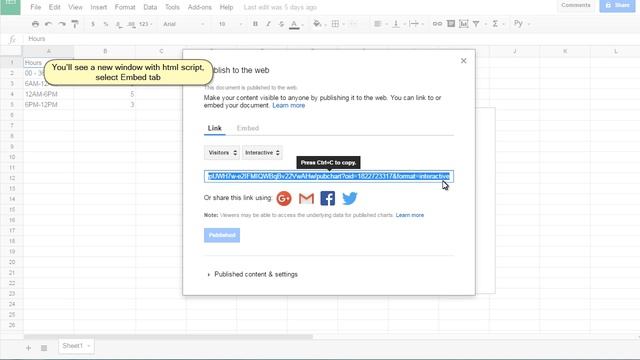Open the Arial font dropdown
The height and width of the screenshot is (360, 640).
pyautogui.click(x=183, y=24)
